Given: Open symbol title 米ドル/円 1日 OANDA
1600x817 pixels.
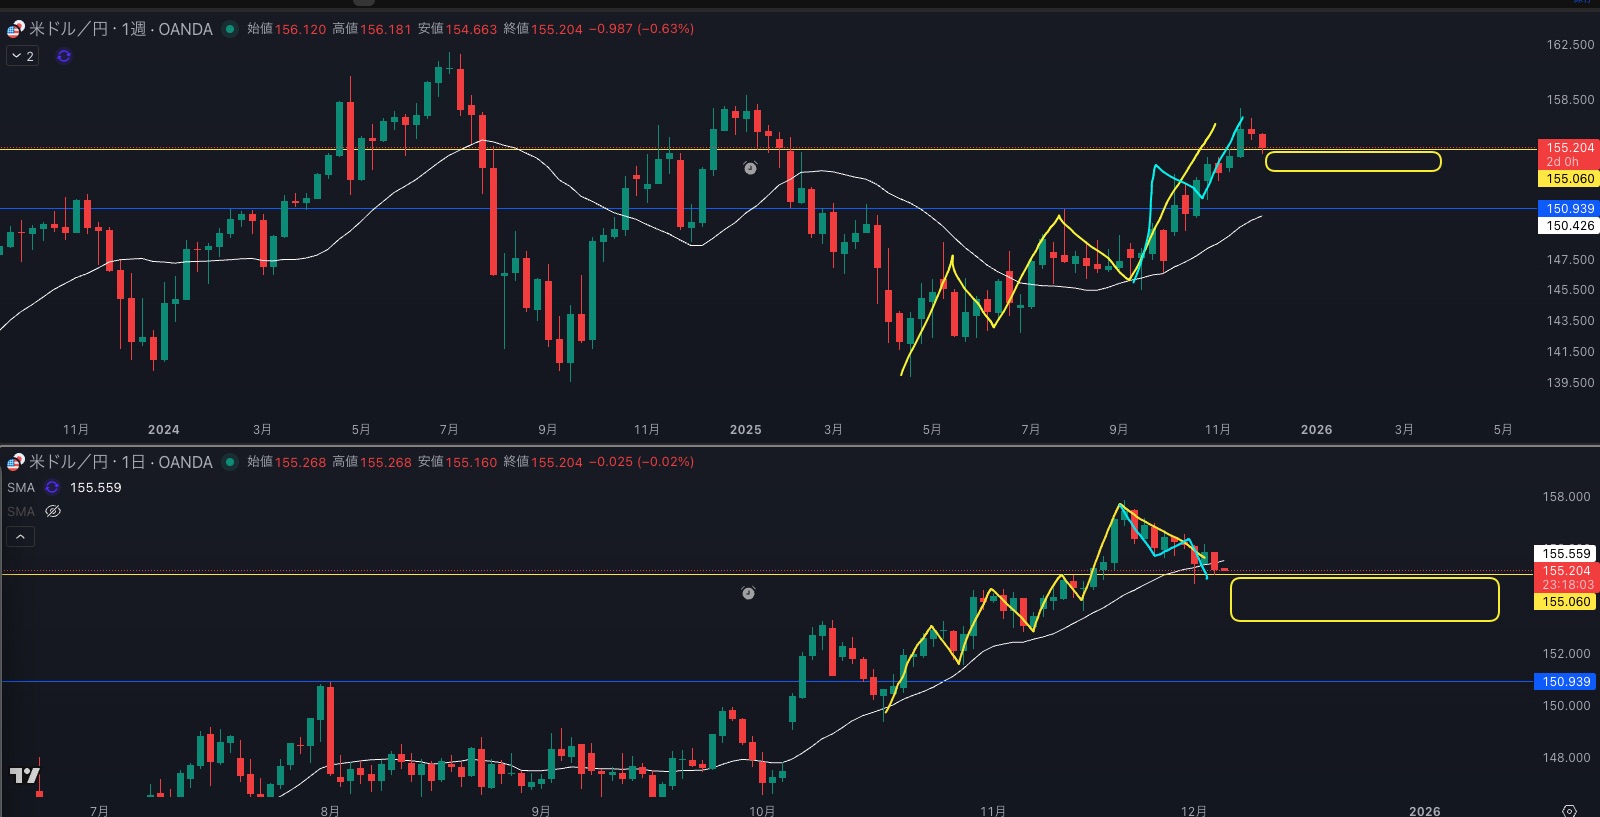Looking at the screenshot, I should (x=120, y=462).
